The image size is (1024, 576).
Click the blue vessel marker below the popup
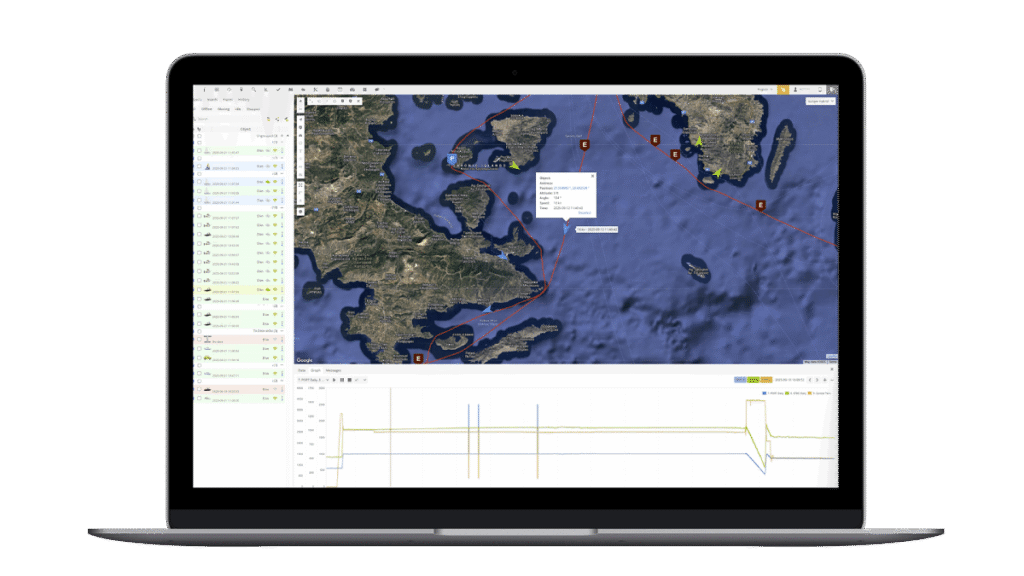coord(566,228)
